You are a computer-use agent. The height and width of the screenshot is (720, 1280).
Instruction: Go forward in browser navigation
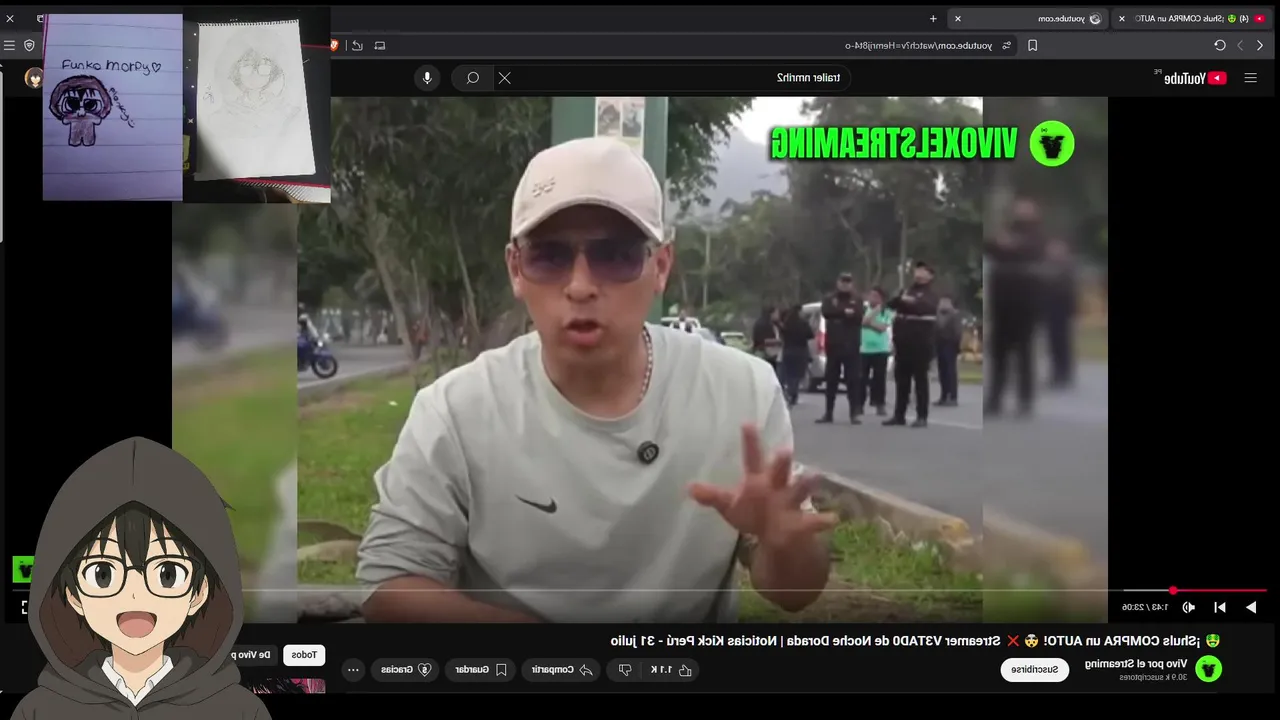click(x=1241, y=45)
